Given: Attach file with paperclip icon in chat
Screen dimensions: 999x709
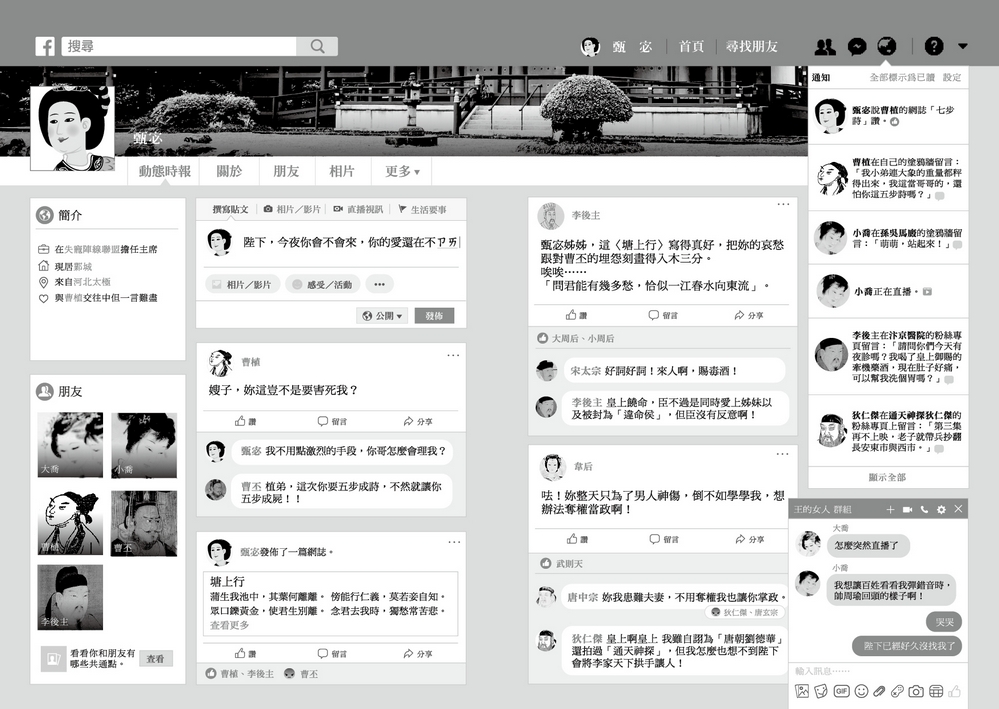Looking at the screenshot, I should pyautogui.click(x=879, y=691).
